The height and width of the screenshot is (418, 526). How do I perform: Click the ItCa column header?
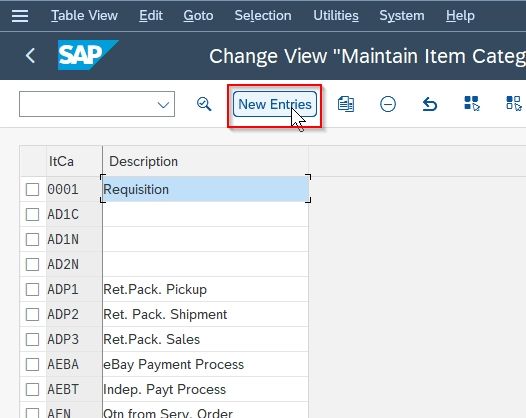tap(74, 161)
